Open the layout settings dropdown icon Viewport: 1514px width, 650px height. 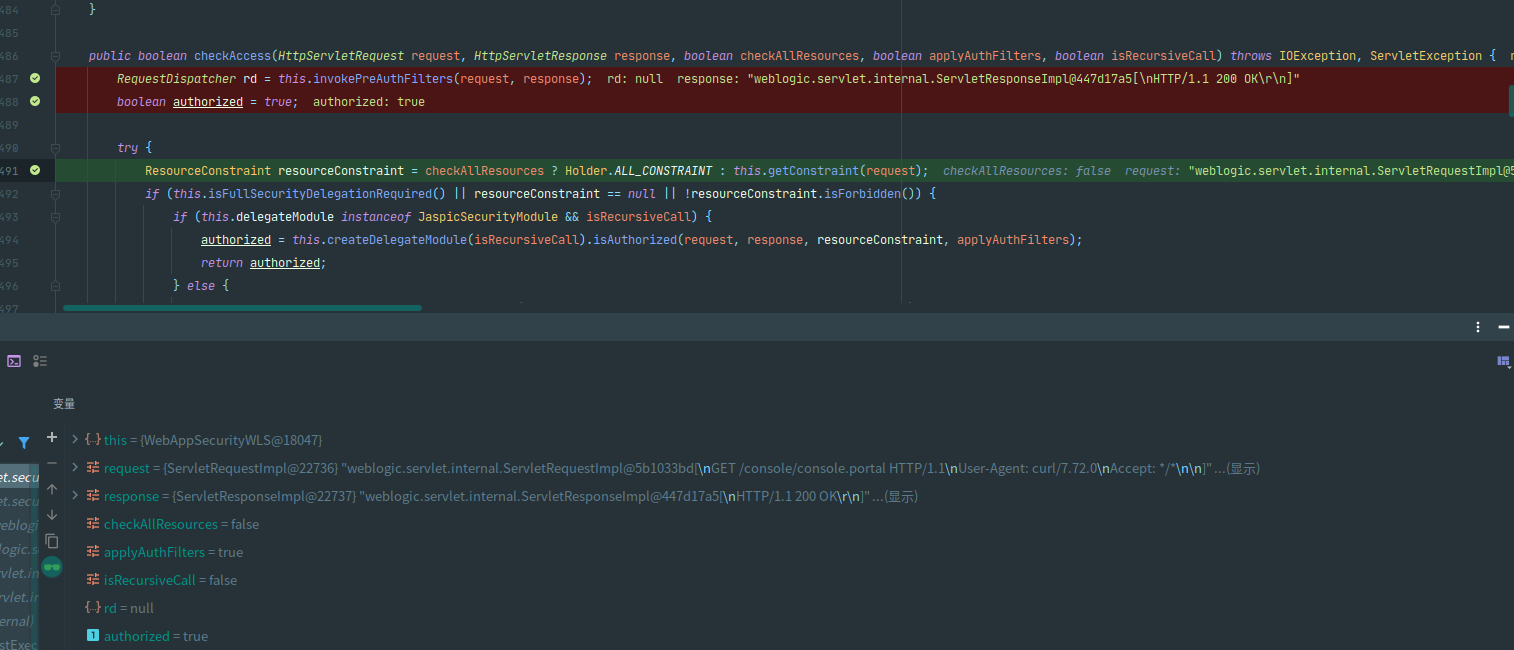point(1503,361)
